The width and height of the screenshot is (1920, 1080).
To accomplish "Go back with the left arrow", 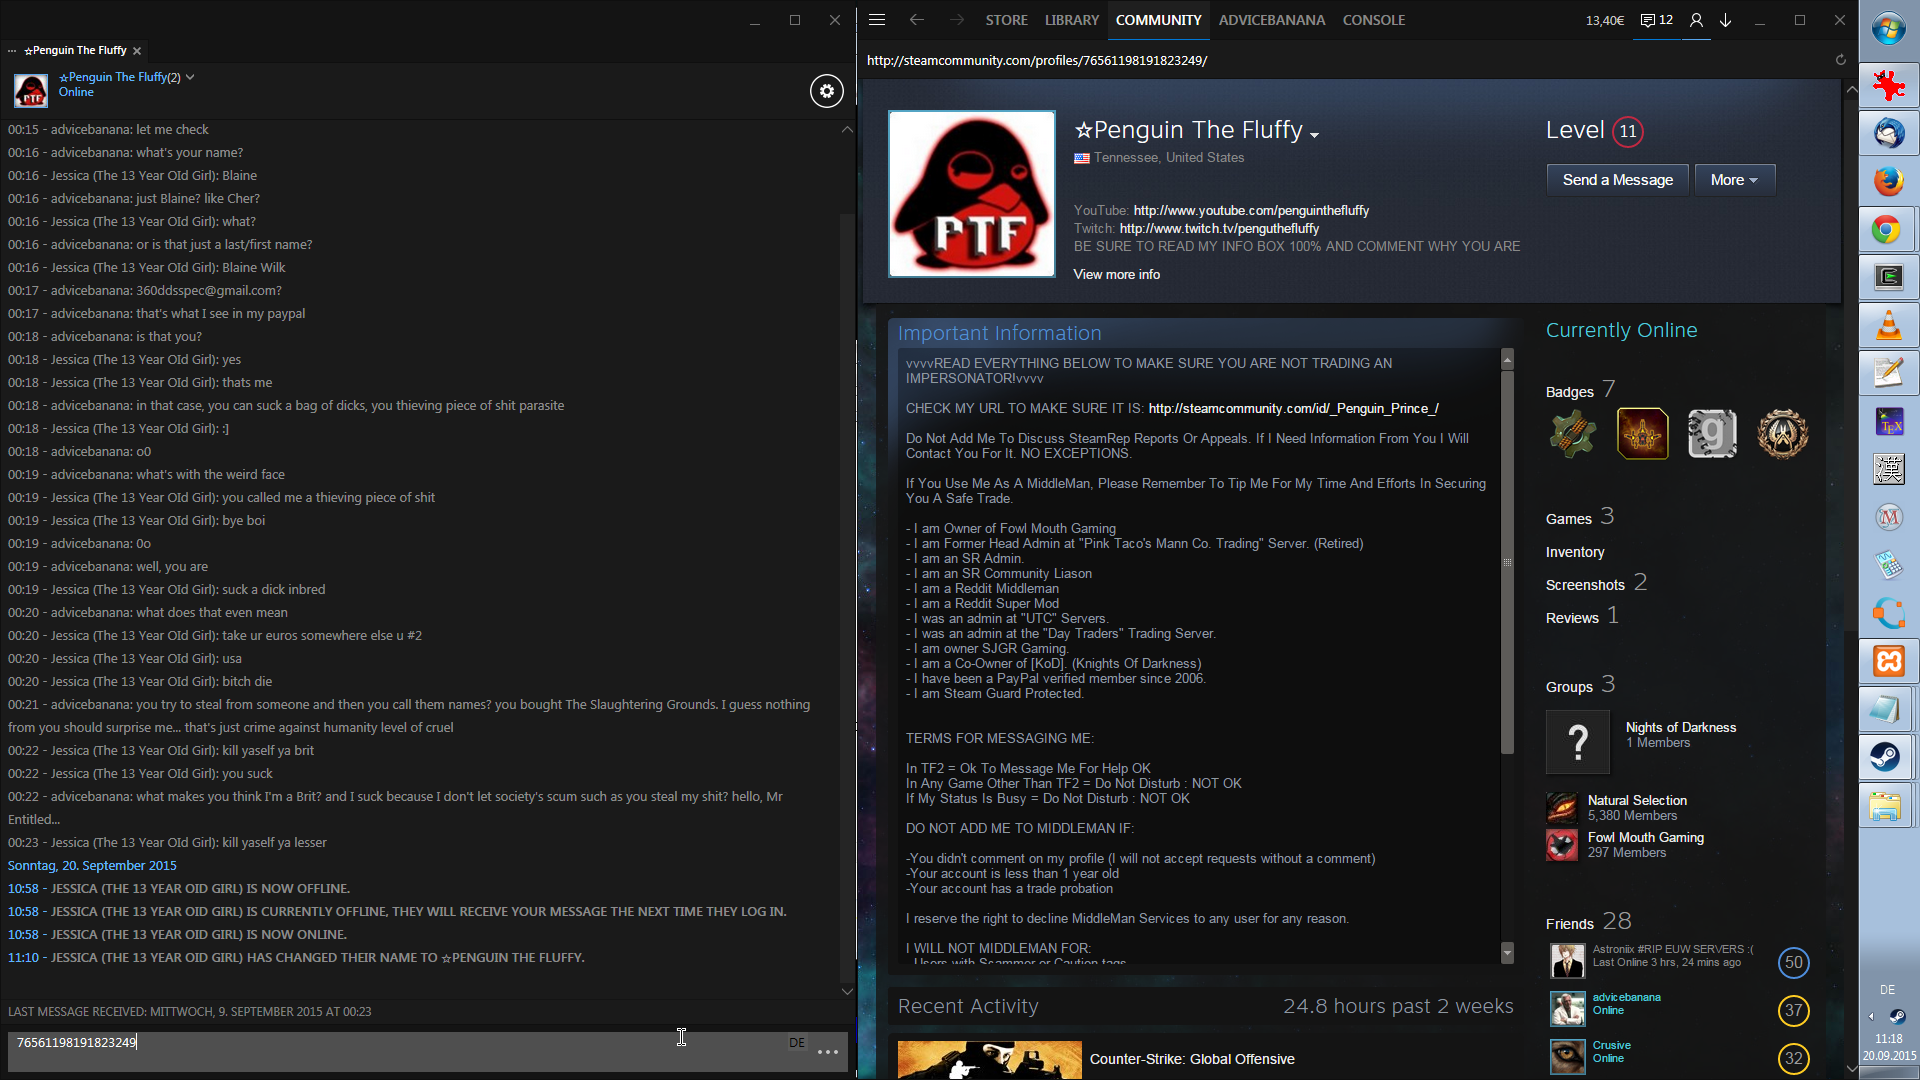I will tap(916, 20).
